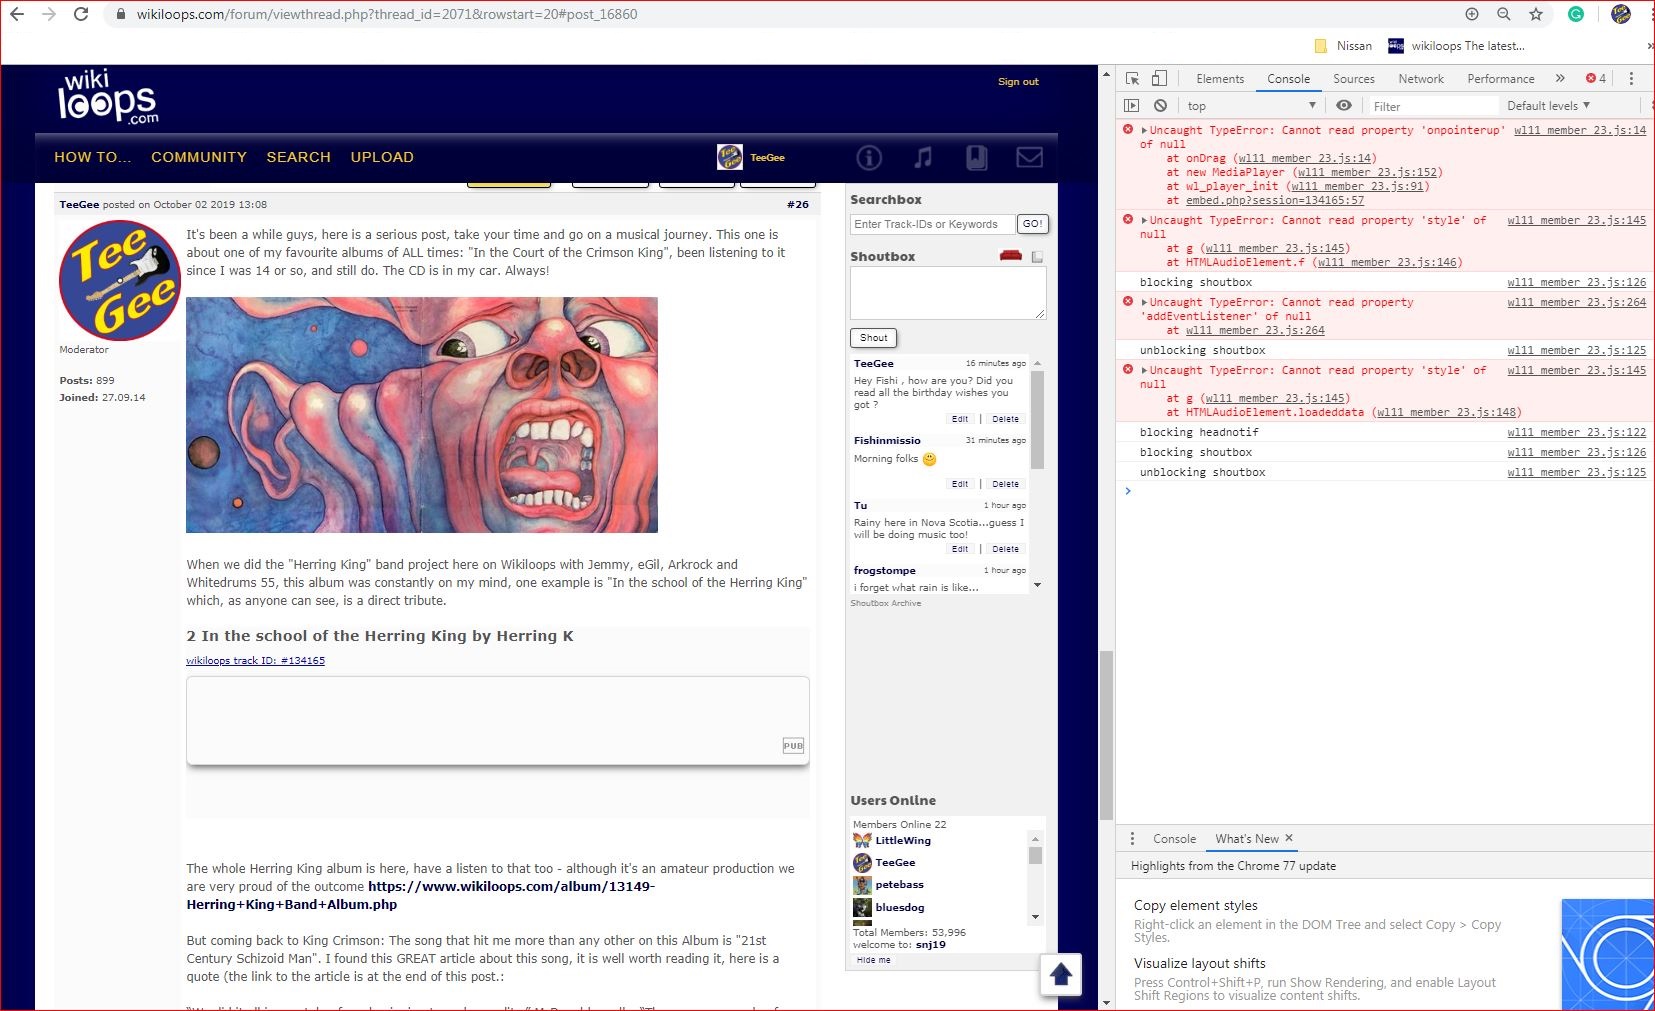Expand the 'addEventListener' TypeError entry

[x=1144, y=302]
